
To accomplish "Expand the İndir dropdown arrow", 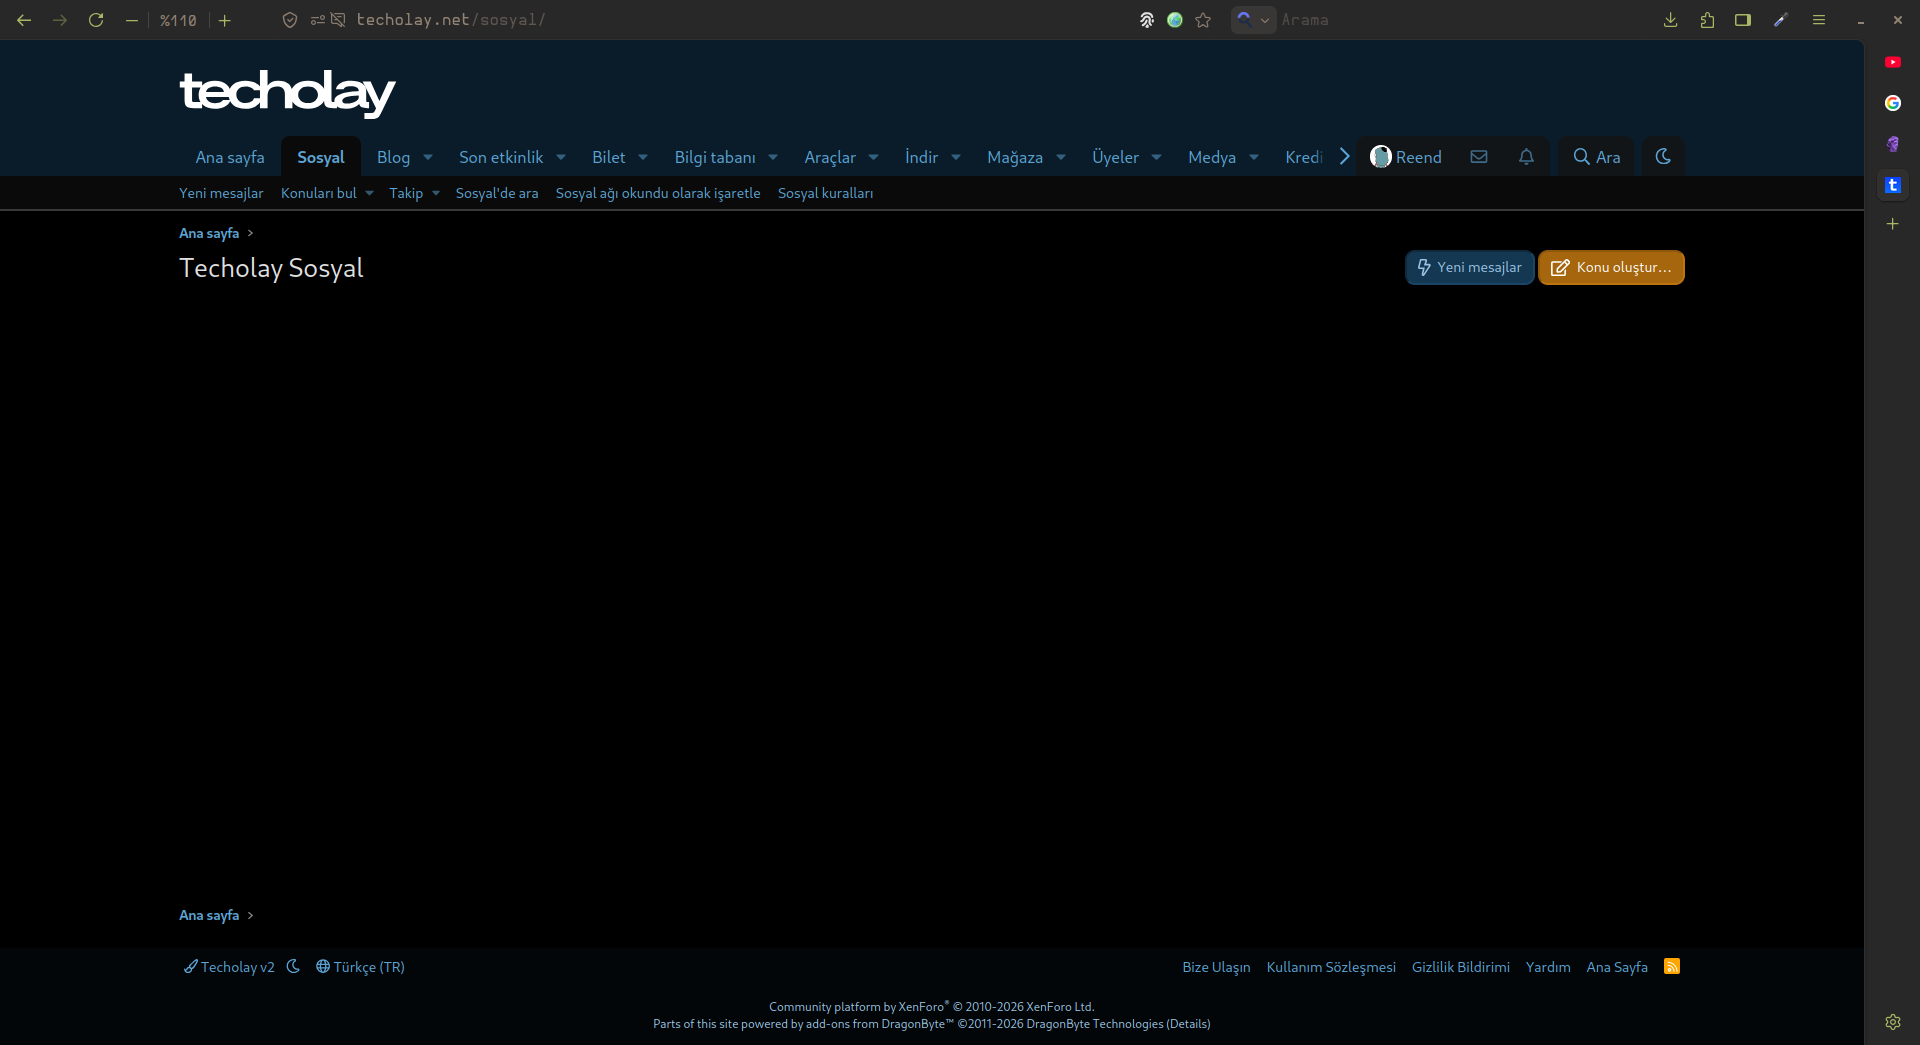I will (956, 157).
